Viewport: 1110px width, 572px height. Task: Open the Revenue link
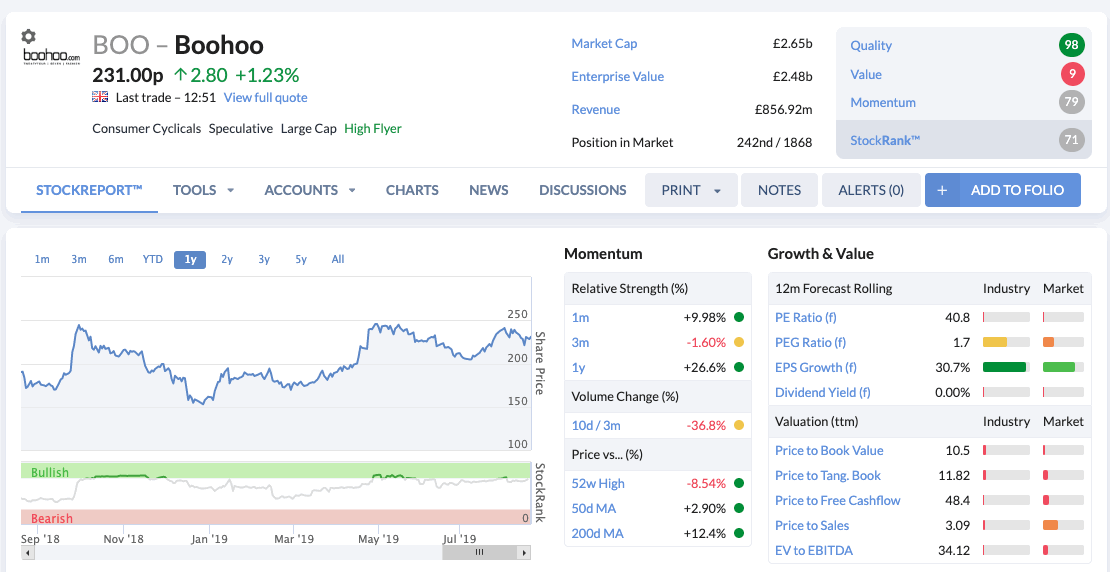click(x=595, y=110)
